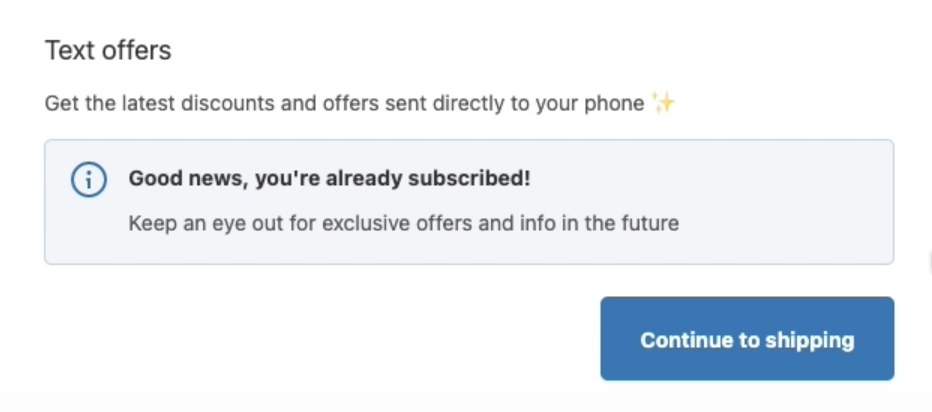
Task: Click the word 'offers' in the heading
Action: tap(136, 51)
